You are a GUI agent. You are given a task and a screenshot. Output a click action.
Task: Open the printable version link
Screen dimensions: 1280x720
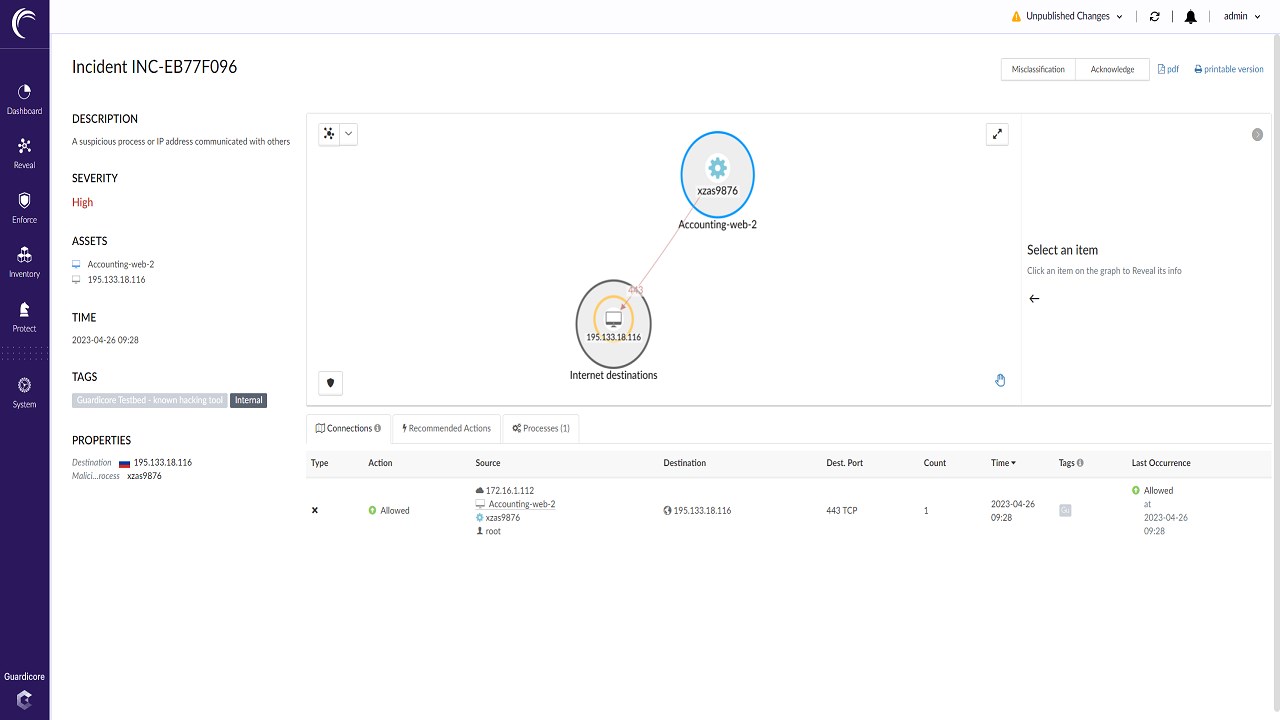pos(1229,69)
